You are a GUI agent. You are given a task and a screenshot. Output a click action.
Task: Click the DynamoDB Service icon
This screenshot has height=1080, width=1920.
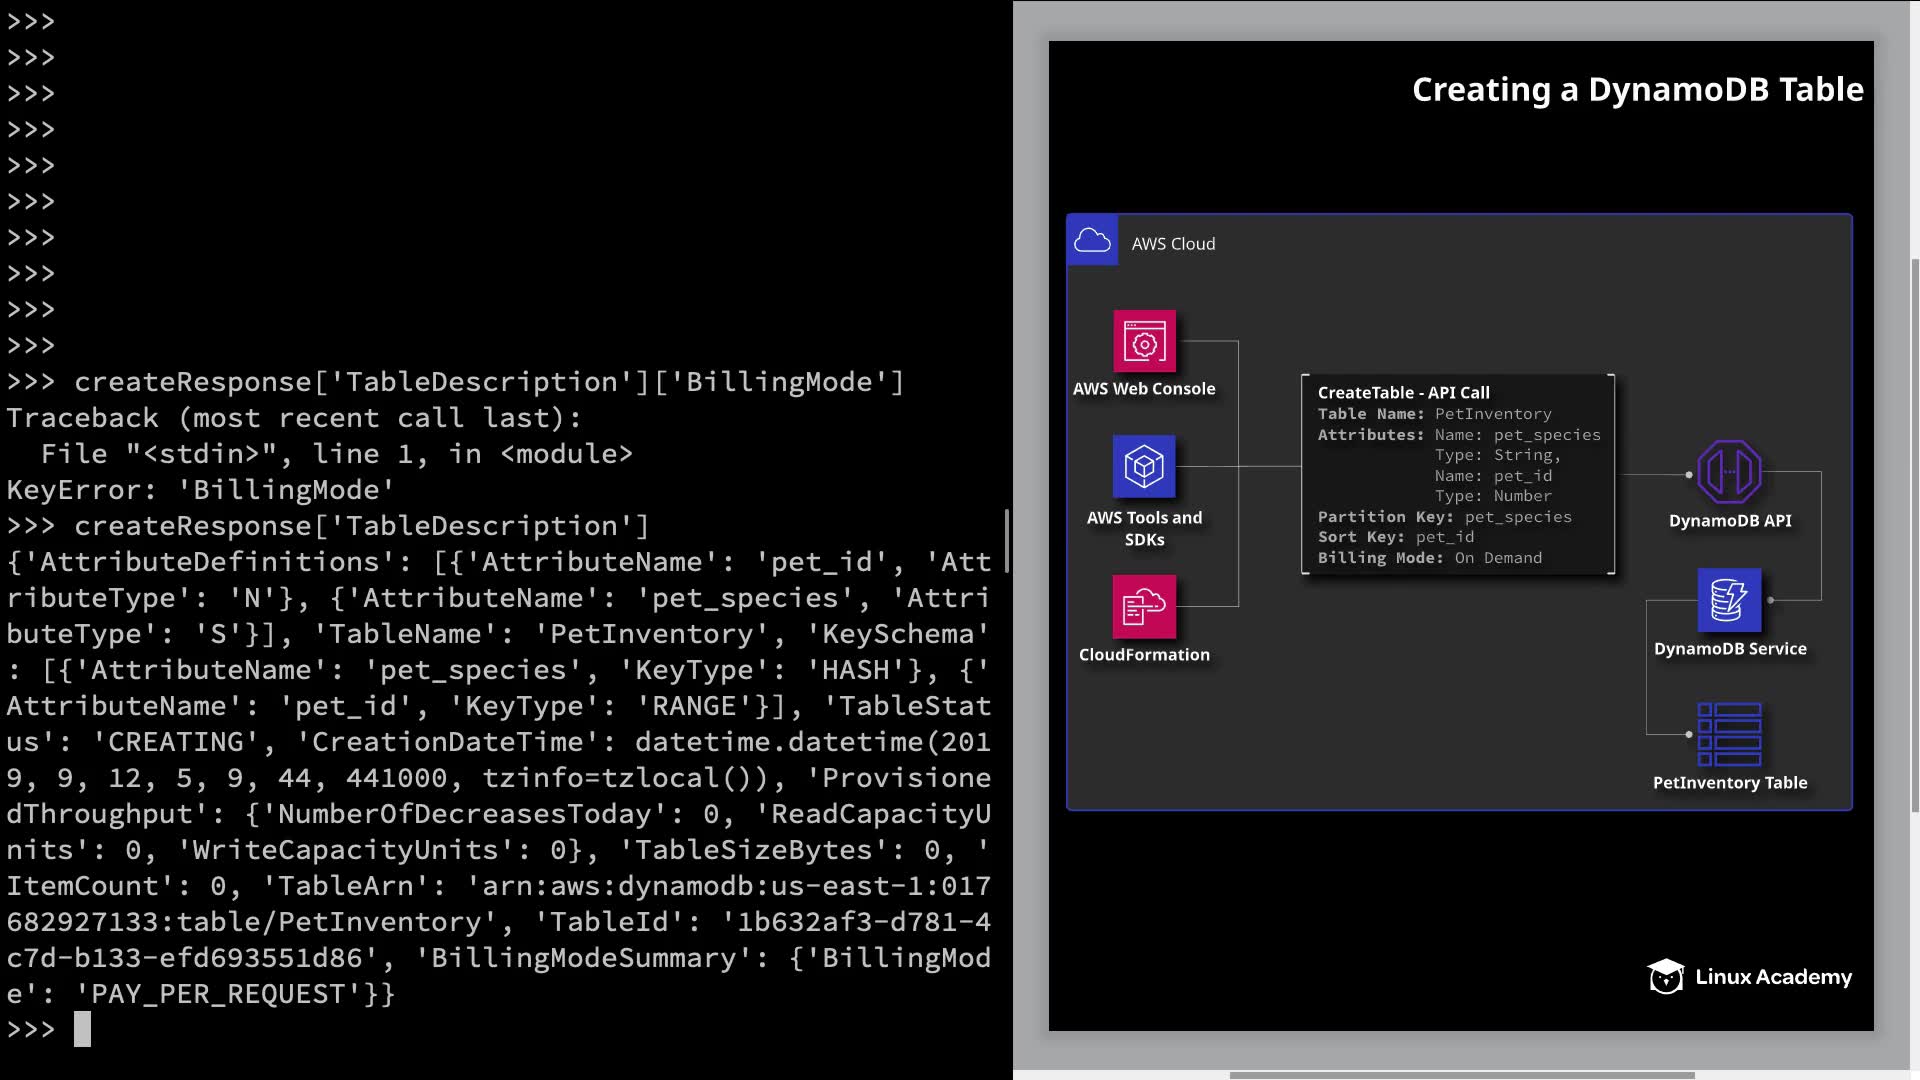click(x=1729, y=600)
